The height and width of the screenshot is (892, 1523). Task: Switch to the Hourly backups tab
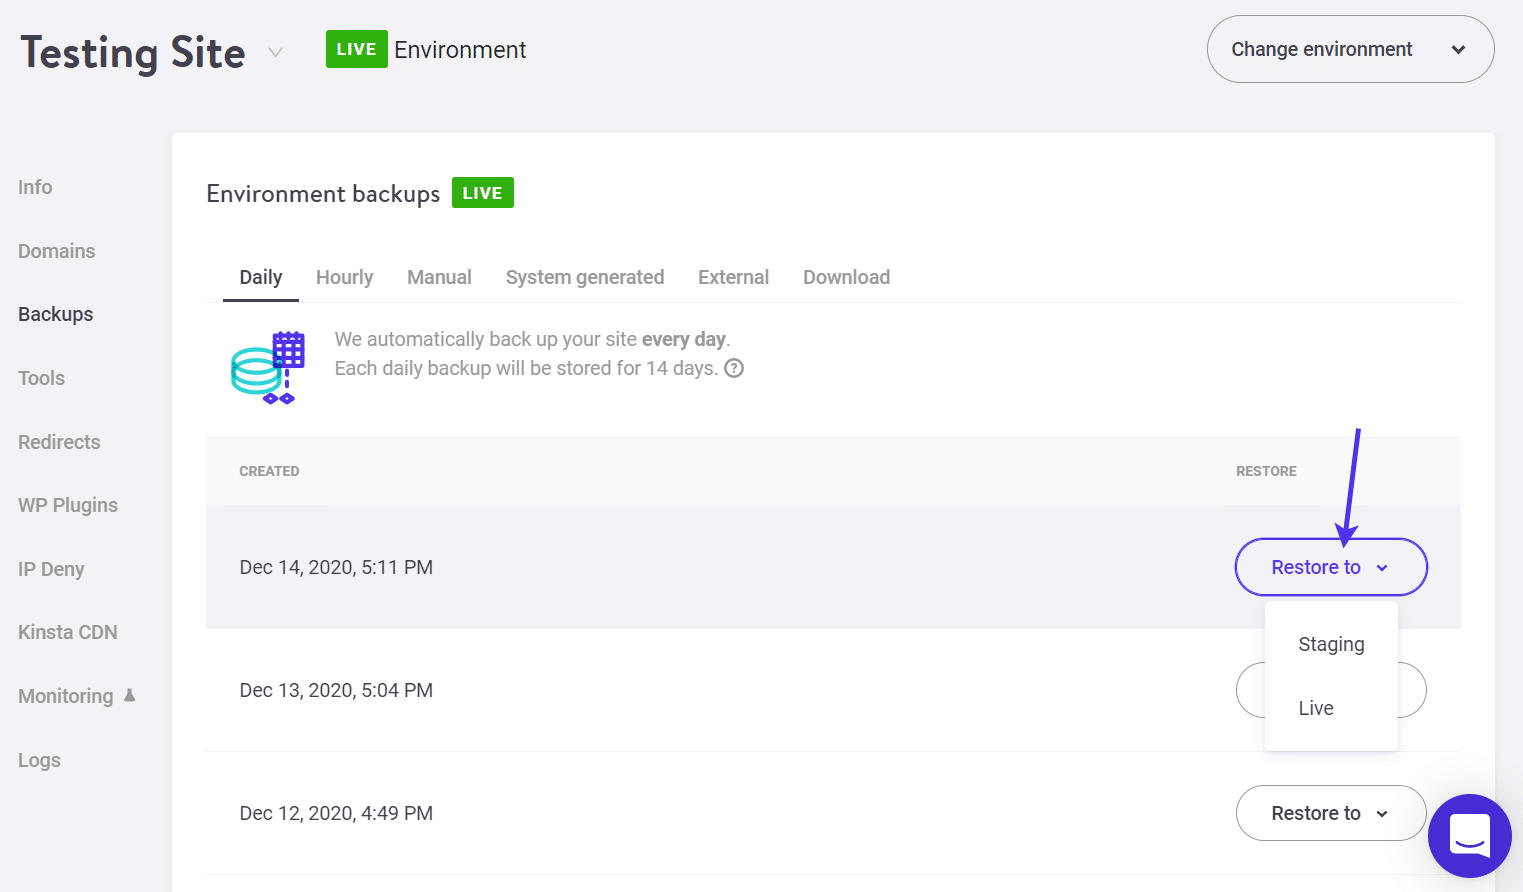pyautogui.click(x=344, y=277)
